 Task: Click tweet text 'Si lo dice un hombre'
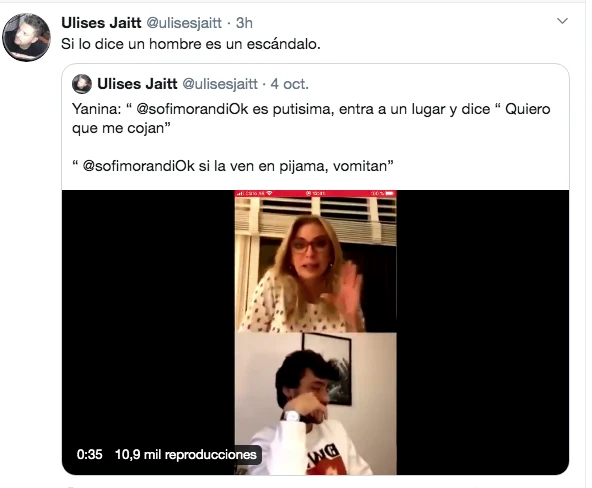[x=133, y=44]
